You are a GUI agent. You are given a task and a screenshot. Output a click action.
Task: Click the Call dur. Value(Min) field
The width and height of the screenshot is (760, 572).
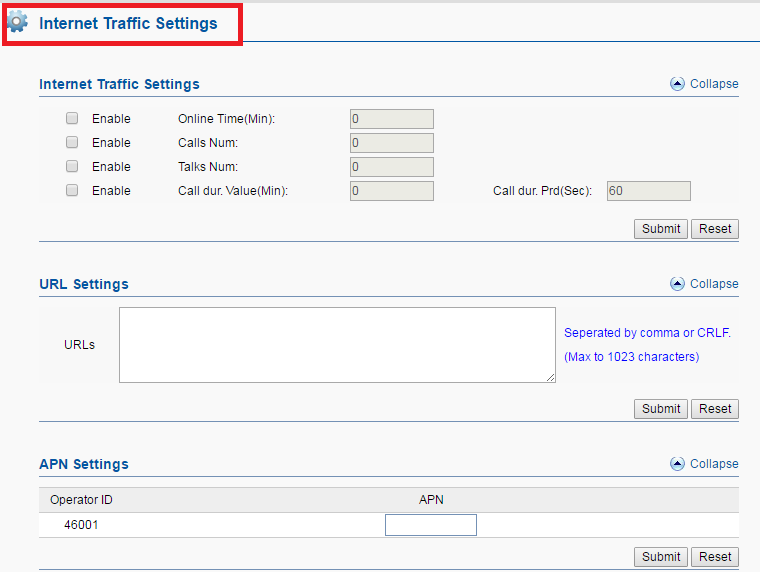392,191
